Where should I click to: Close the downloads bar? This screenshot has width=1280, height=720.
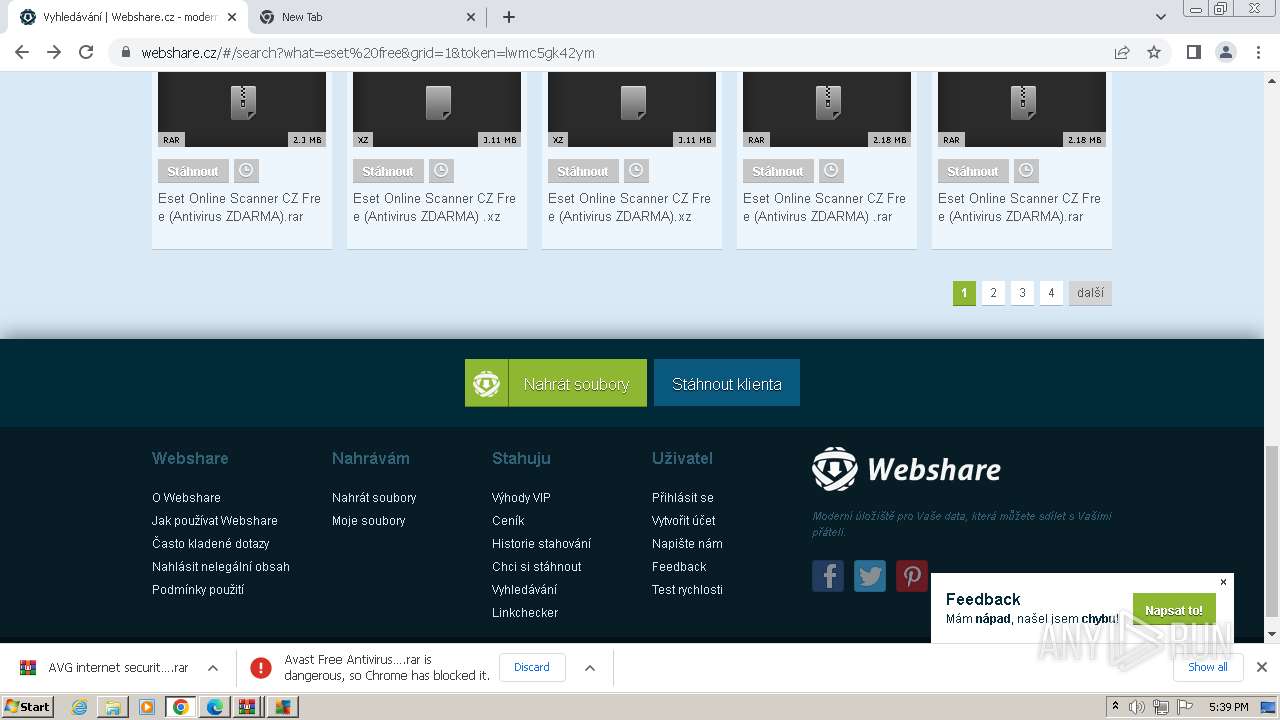tap(1262, 667)
